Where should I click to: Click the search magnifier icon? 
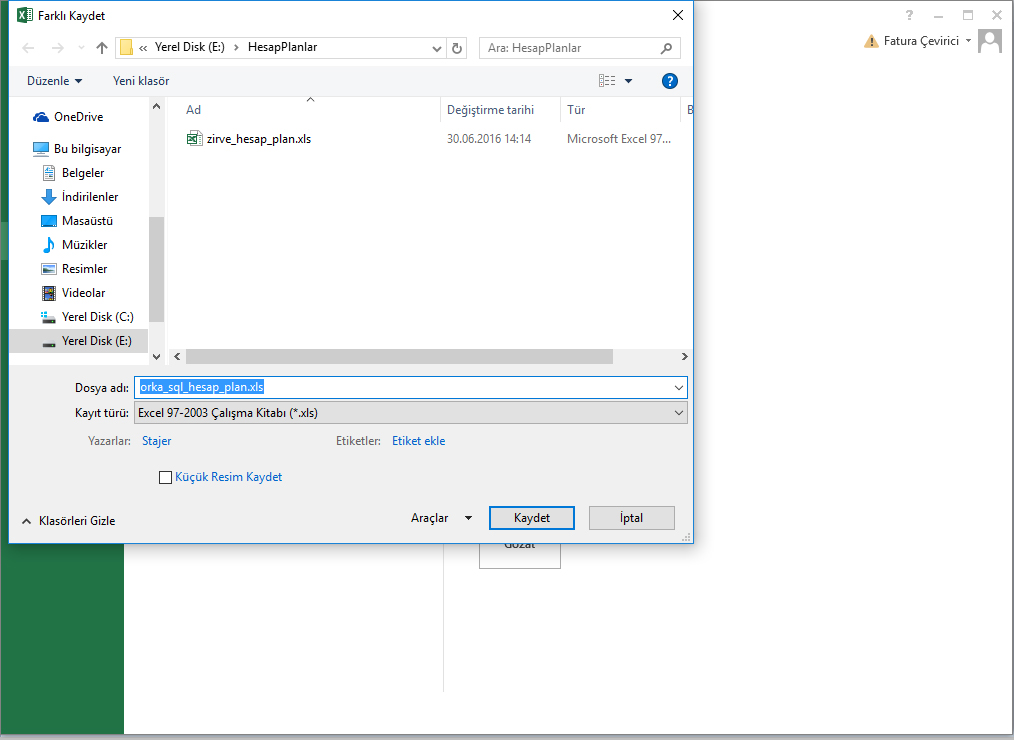[666, 48]
